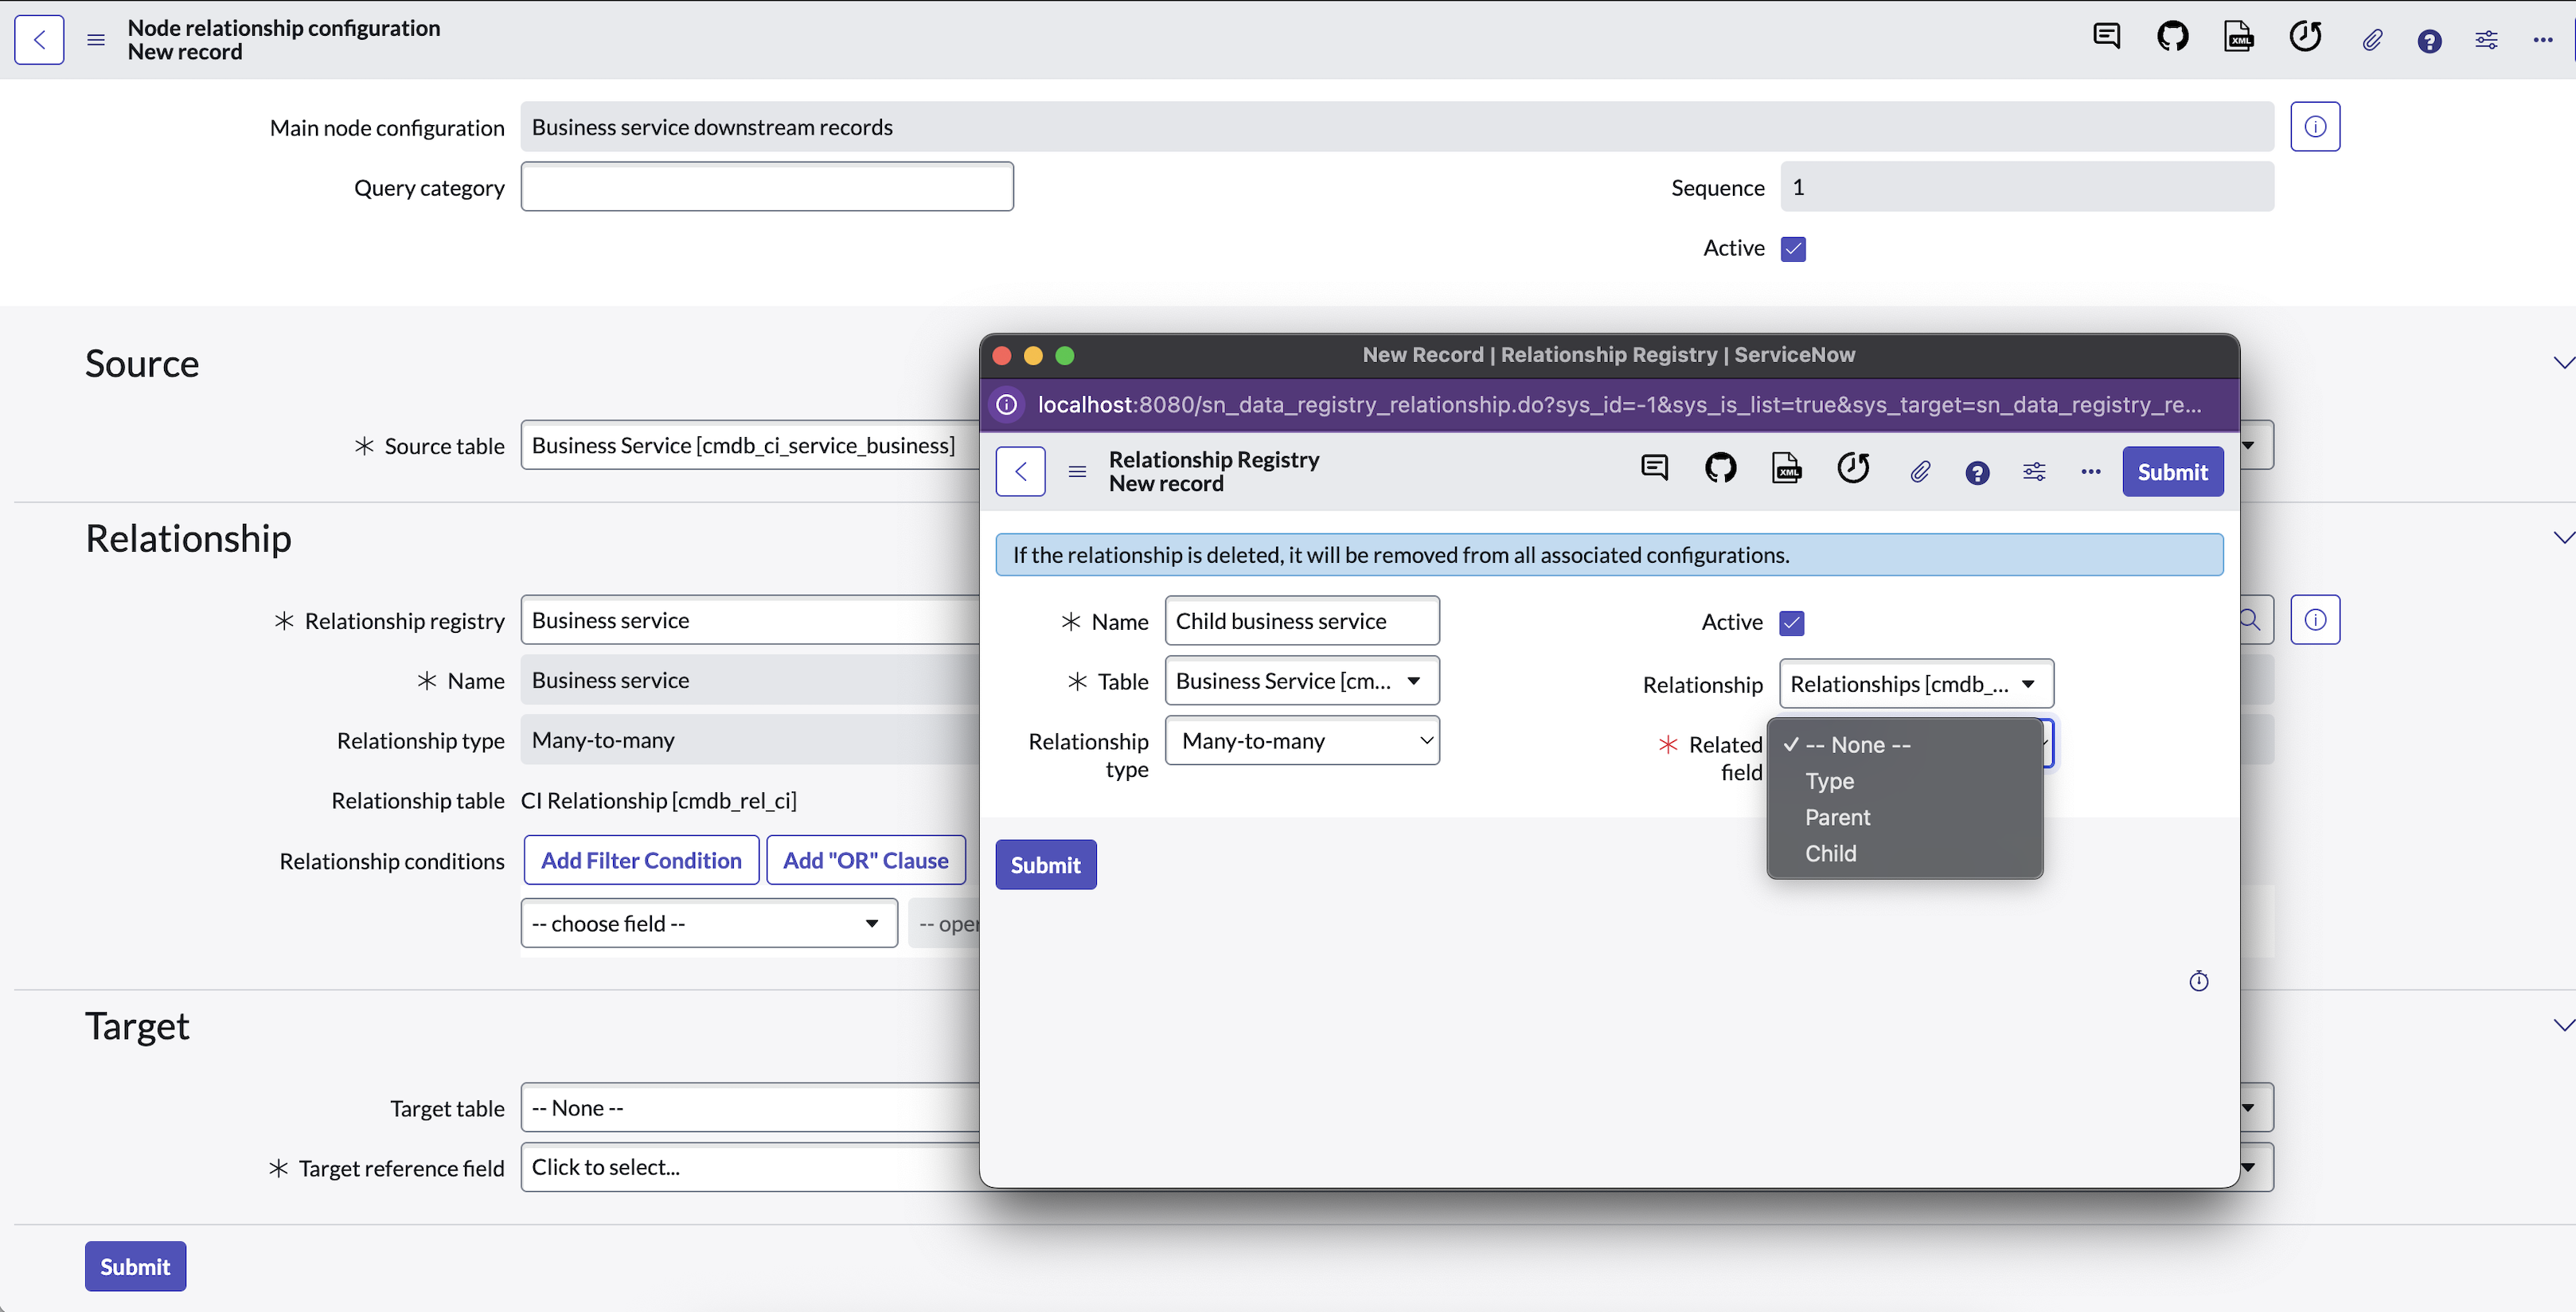This screenshot has width=2576, height=1312.
Task: Click Source table field Business Service
Action: [x=750, y=445]
